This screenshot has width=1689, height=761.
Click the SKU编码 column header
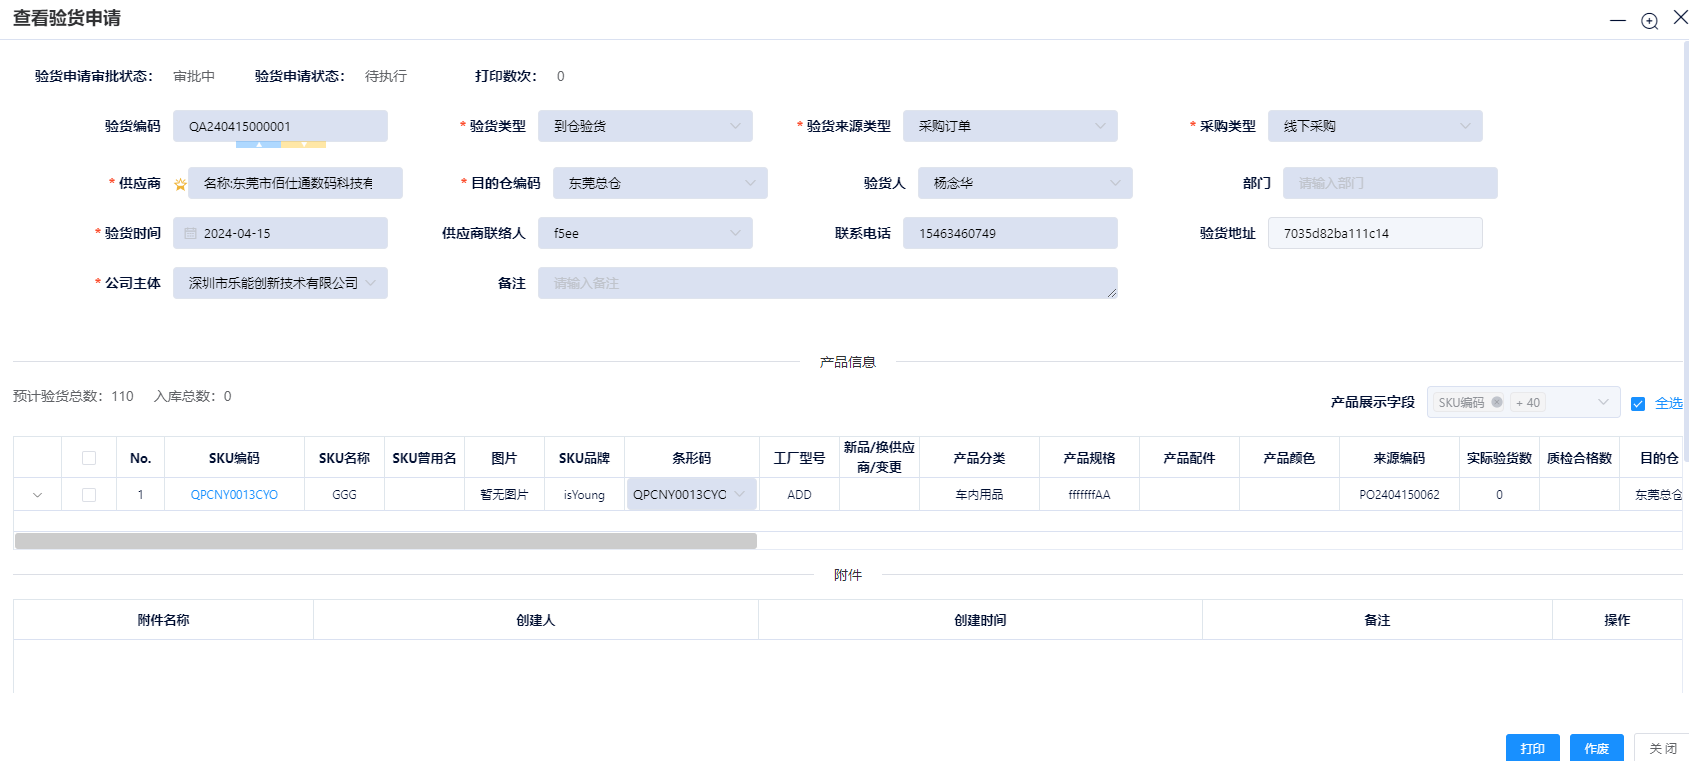(234, 458)
